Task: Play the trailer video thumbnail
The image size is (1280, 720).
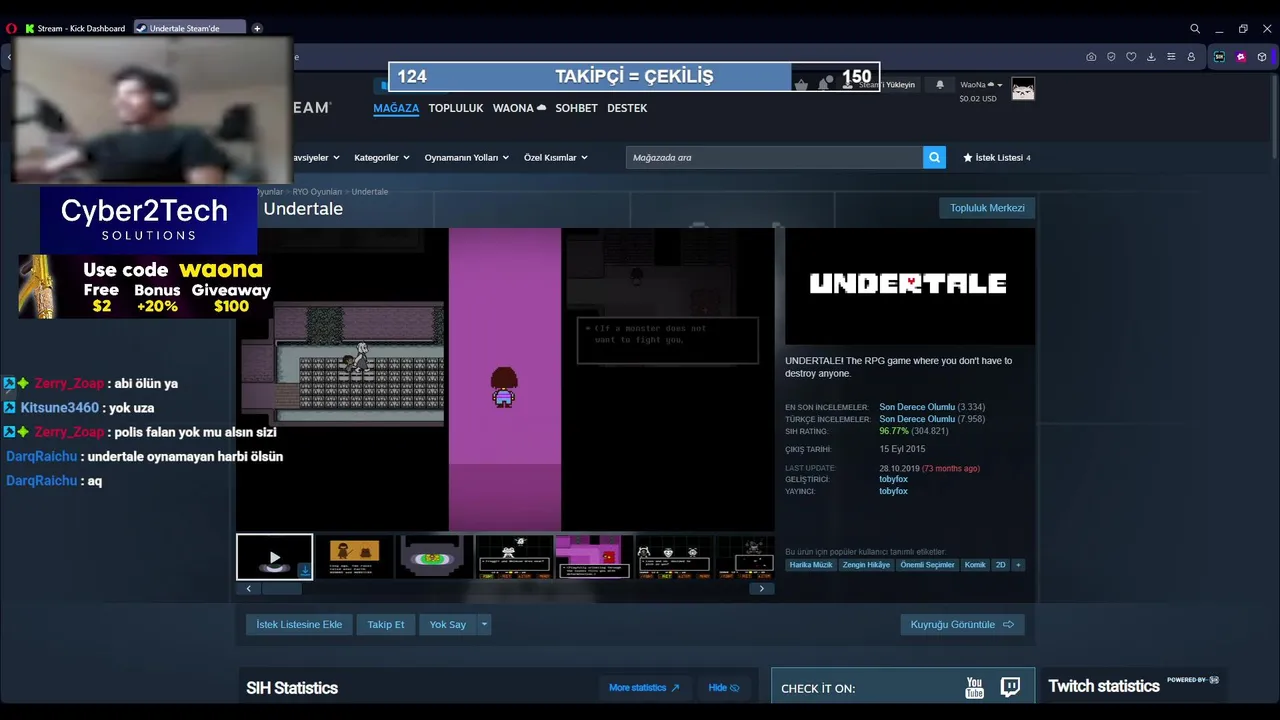Action: [x=274, y=557]
